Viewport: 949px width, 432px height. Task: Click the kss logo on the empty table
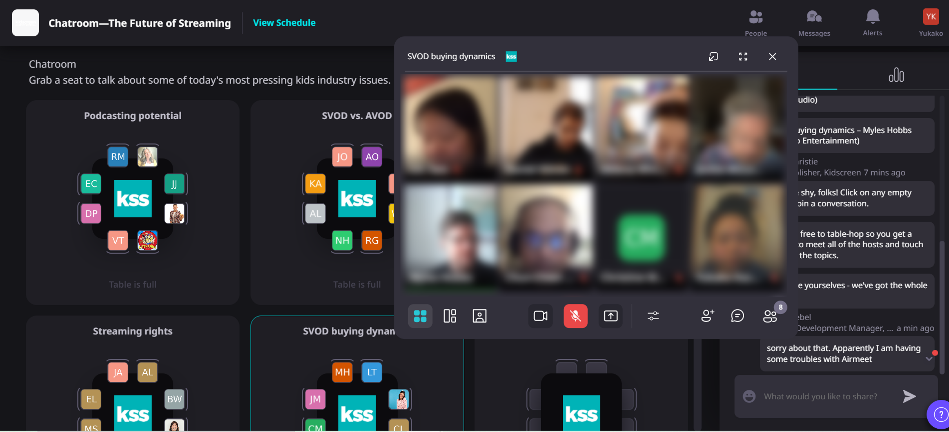tap(581, 413)
